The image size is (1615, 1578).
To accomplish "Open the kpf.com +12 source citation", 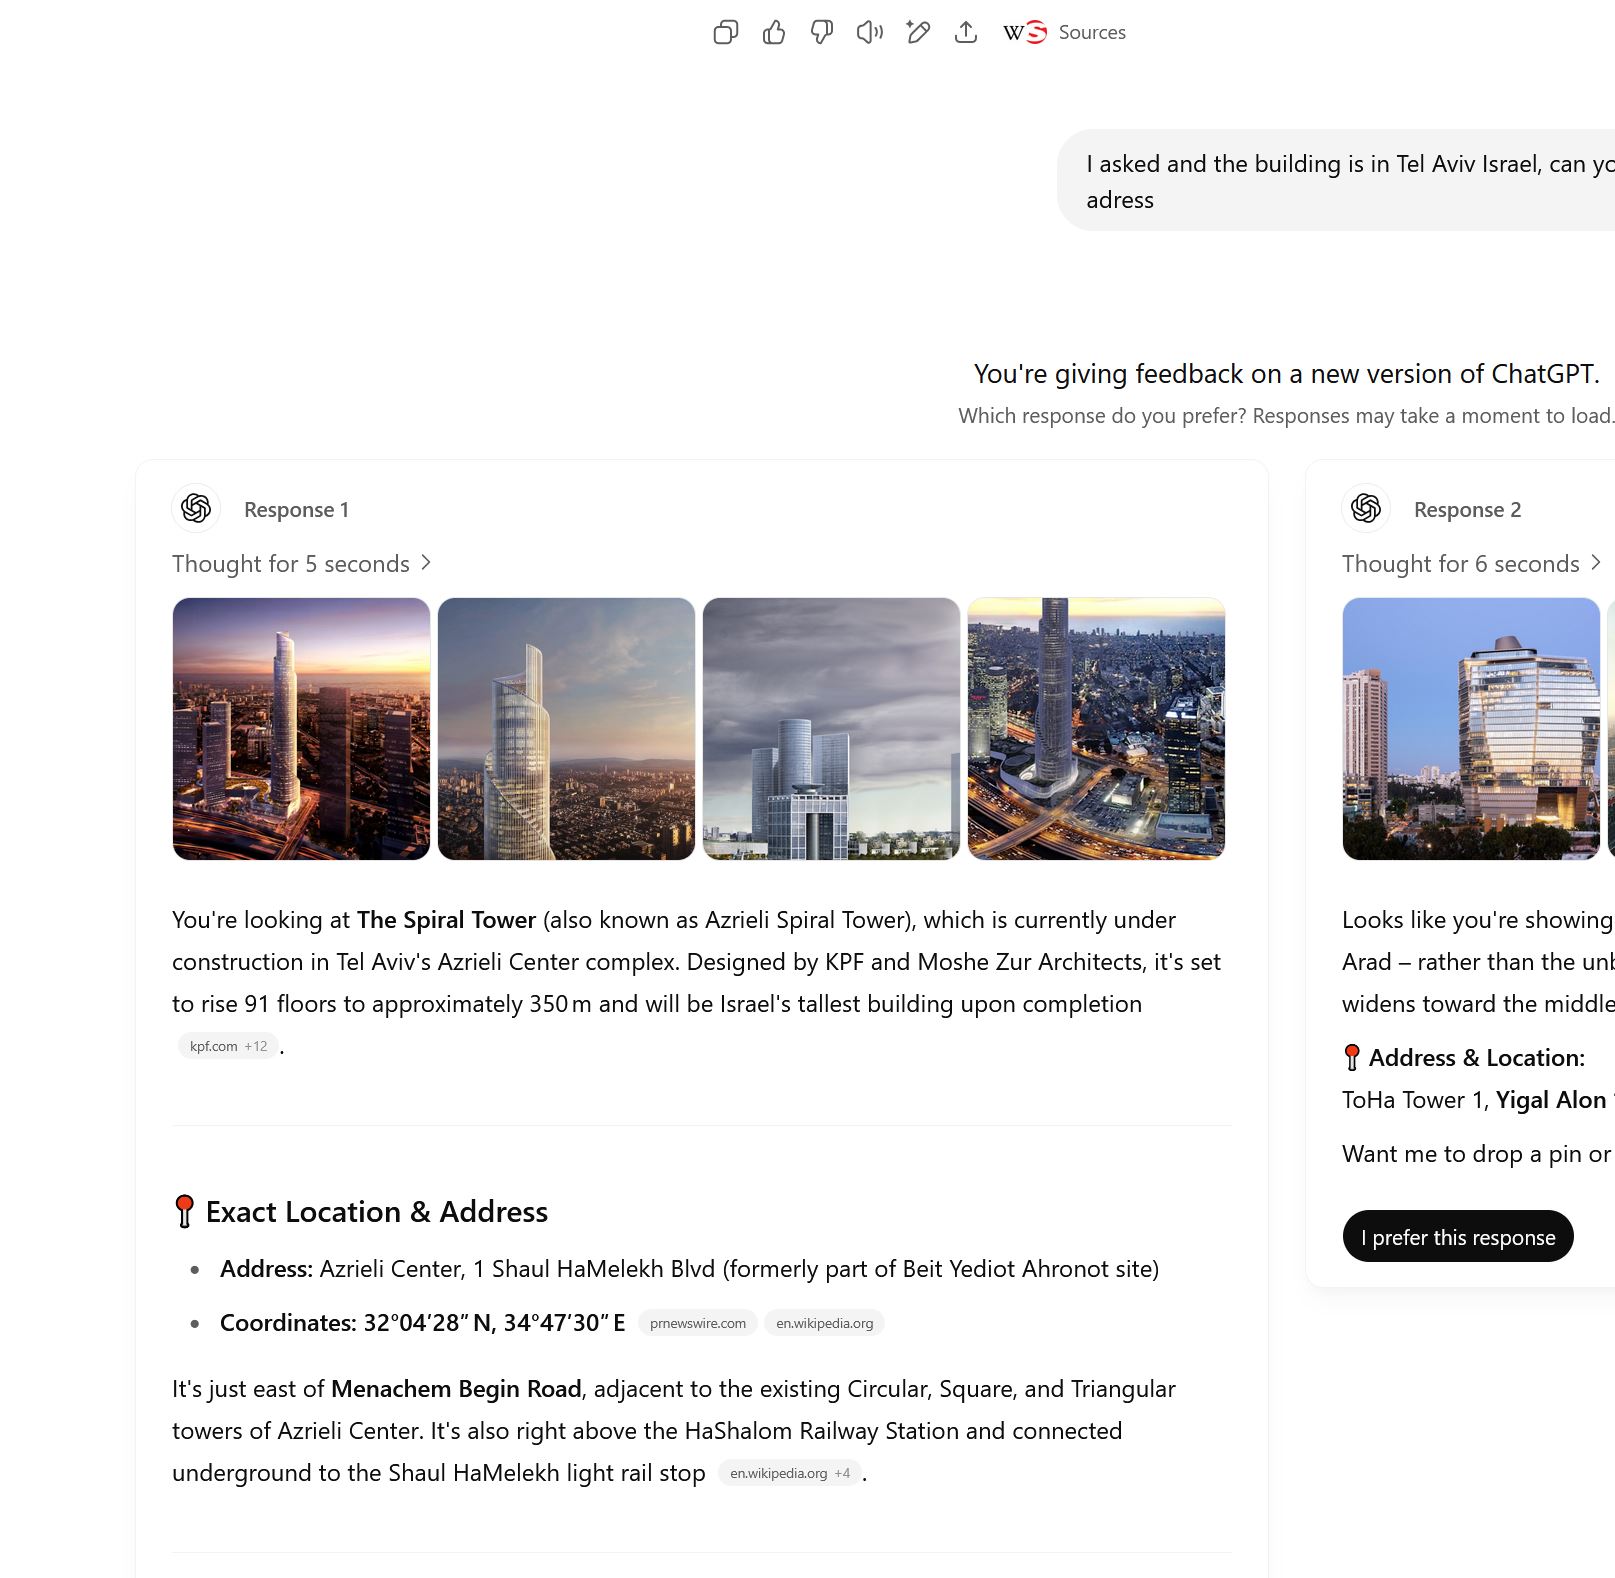I will point(228,1046).
